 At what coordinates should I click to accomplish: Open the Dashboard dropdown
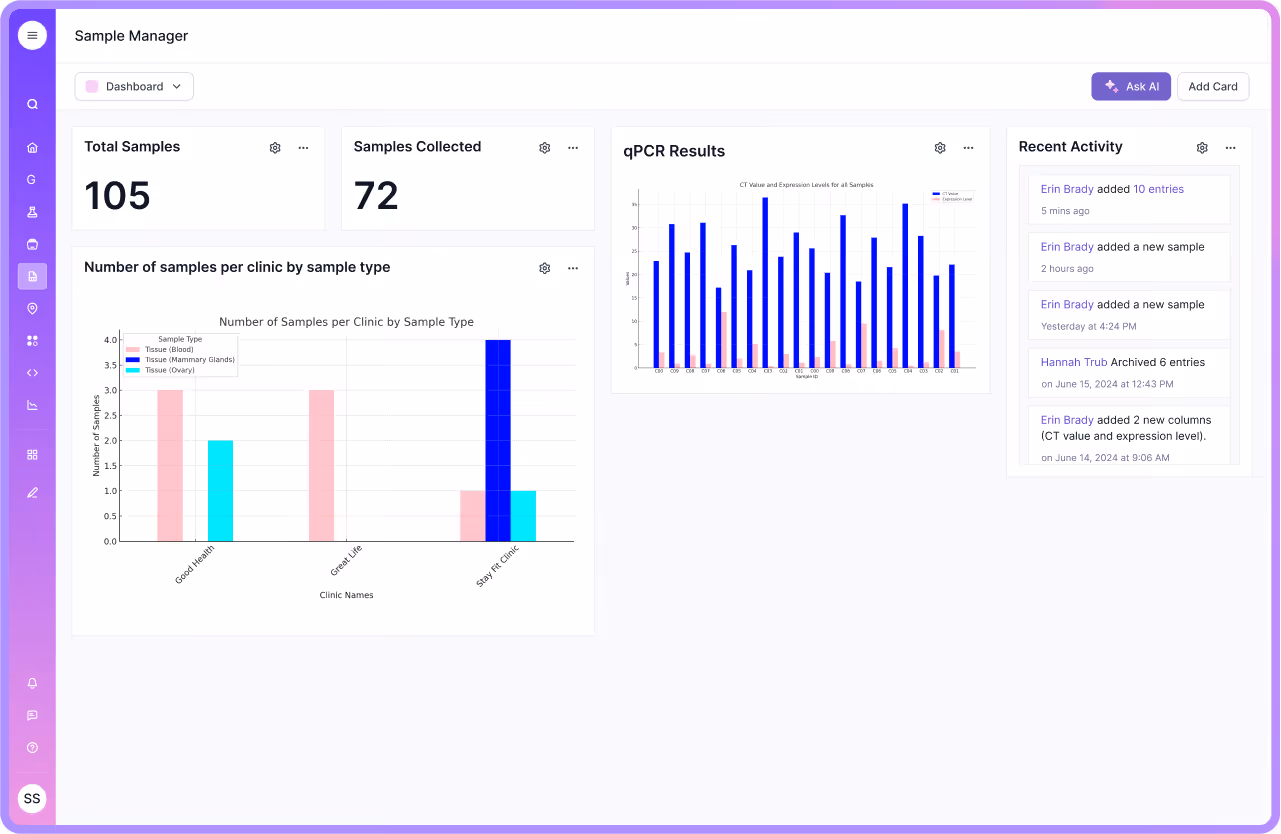click(x=133, y=86)
